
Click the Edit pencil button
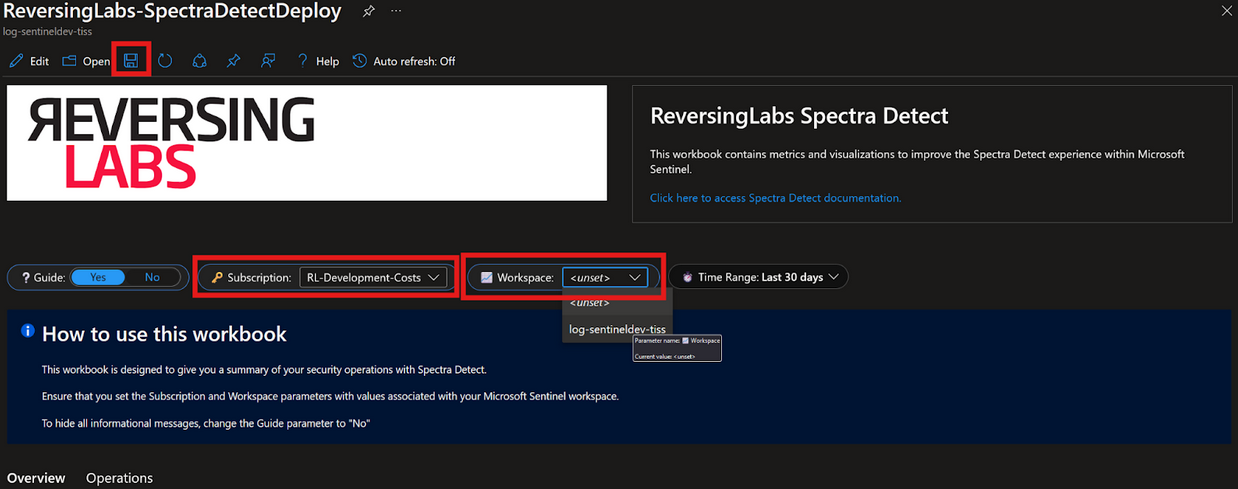[29, 61]
